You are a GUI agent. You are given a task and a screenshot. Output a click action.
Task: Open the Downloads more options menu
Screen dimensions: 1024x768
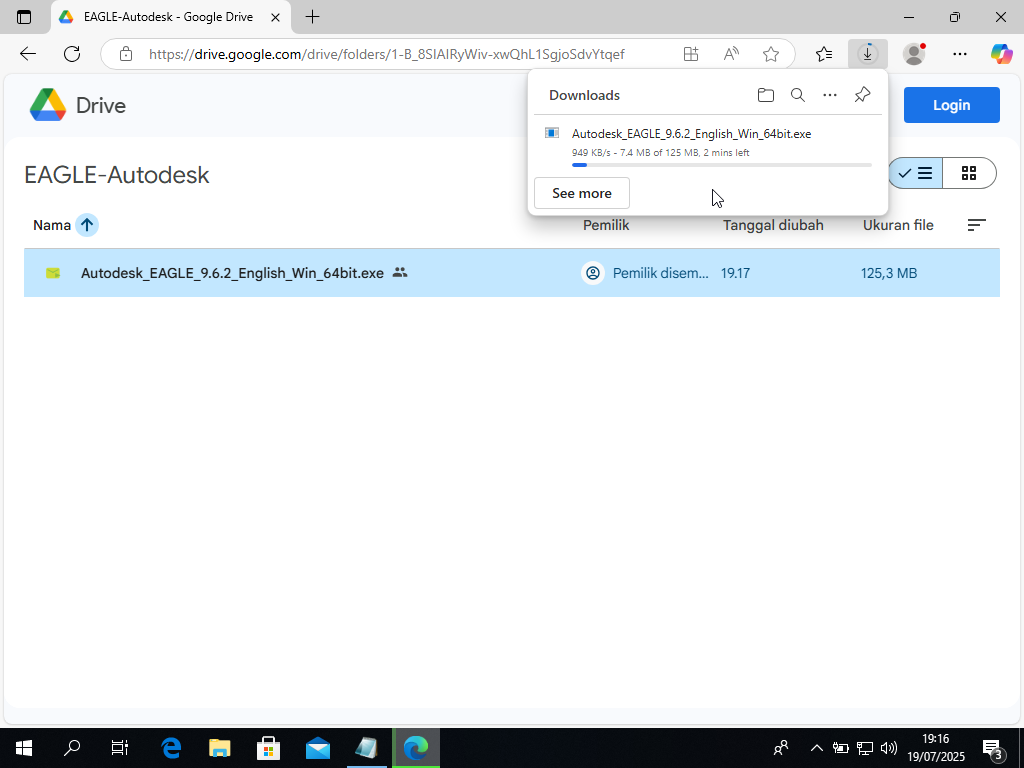(830, 95)
